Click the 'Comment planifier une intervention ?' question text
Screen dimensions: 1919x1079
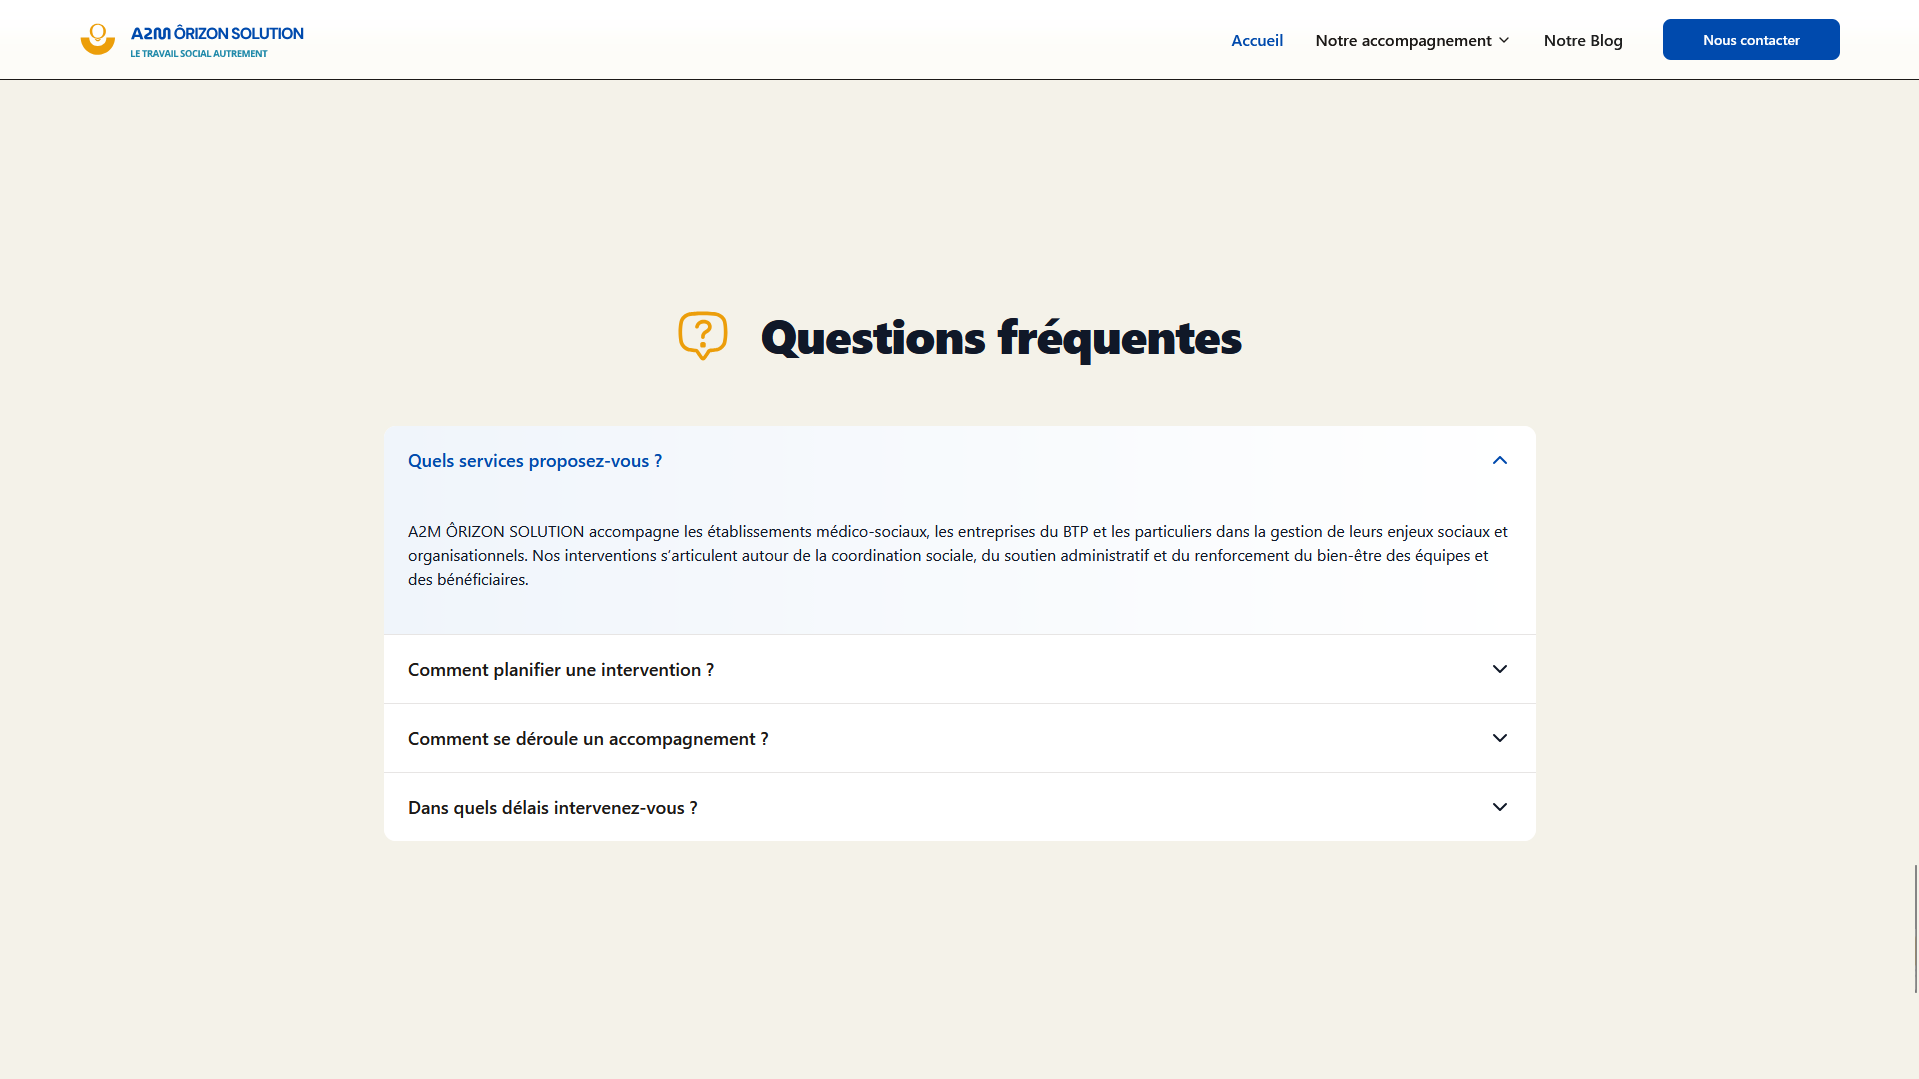(560, 669)
